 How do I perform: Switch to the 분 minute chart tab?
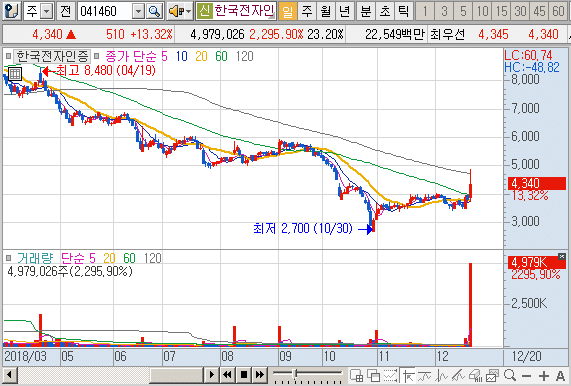point(365,11)
